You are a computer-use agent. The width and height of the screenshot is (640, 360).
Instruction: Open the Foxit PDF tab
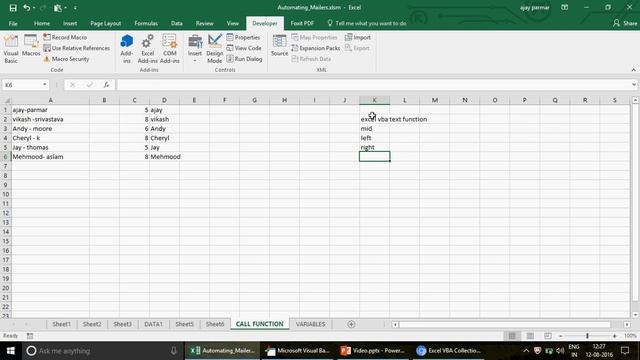tap(302, 23)
